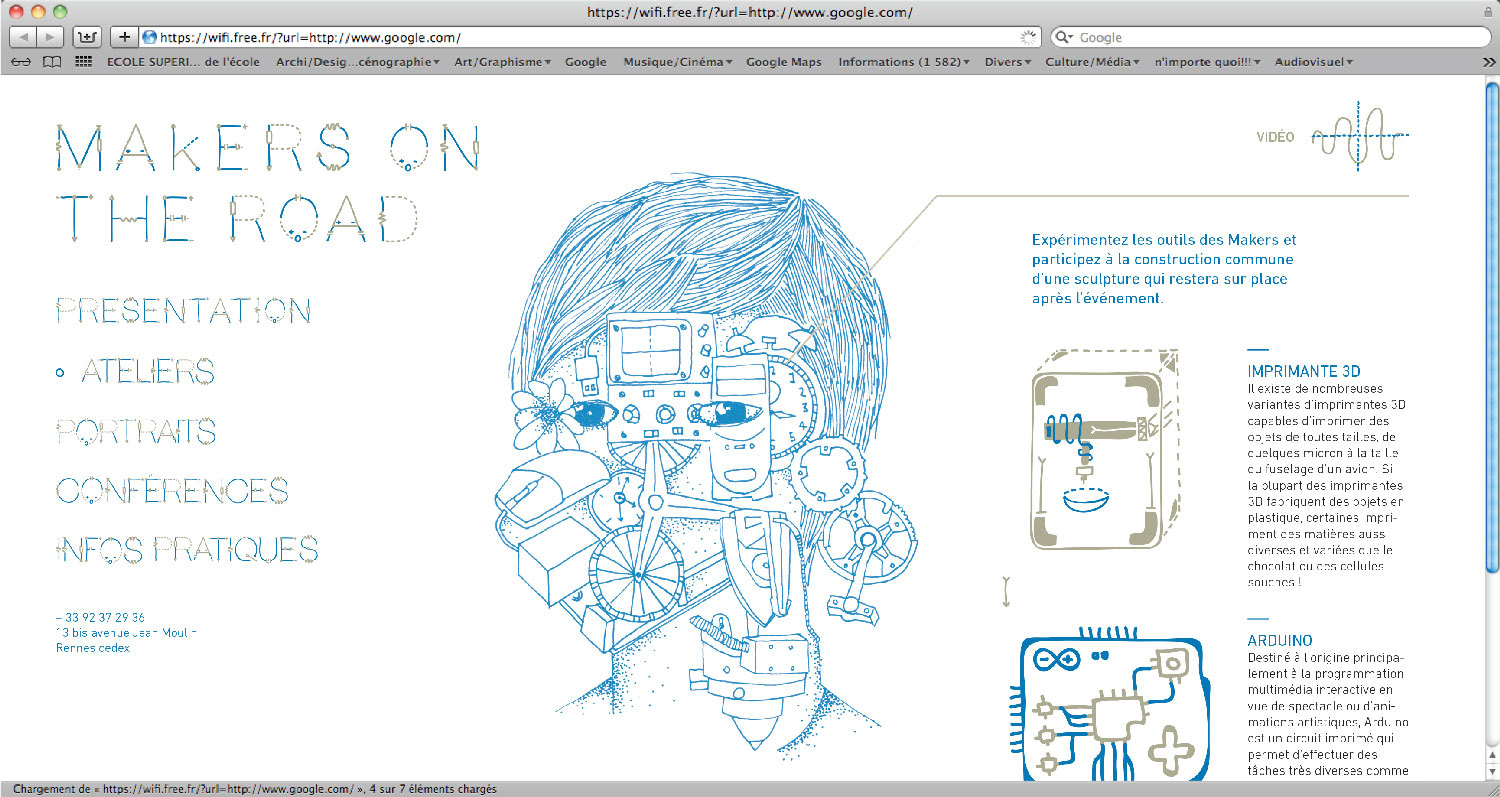This screenshot has width=1500, height=797.
Task: Click the Google search field
Action: point(1269,37)
